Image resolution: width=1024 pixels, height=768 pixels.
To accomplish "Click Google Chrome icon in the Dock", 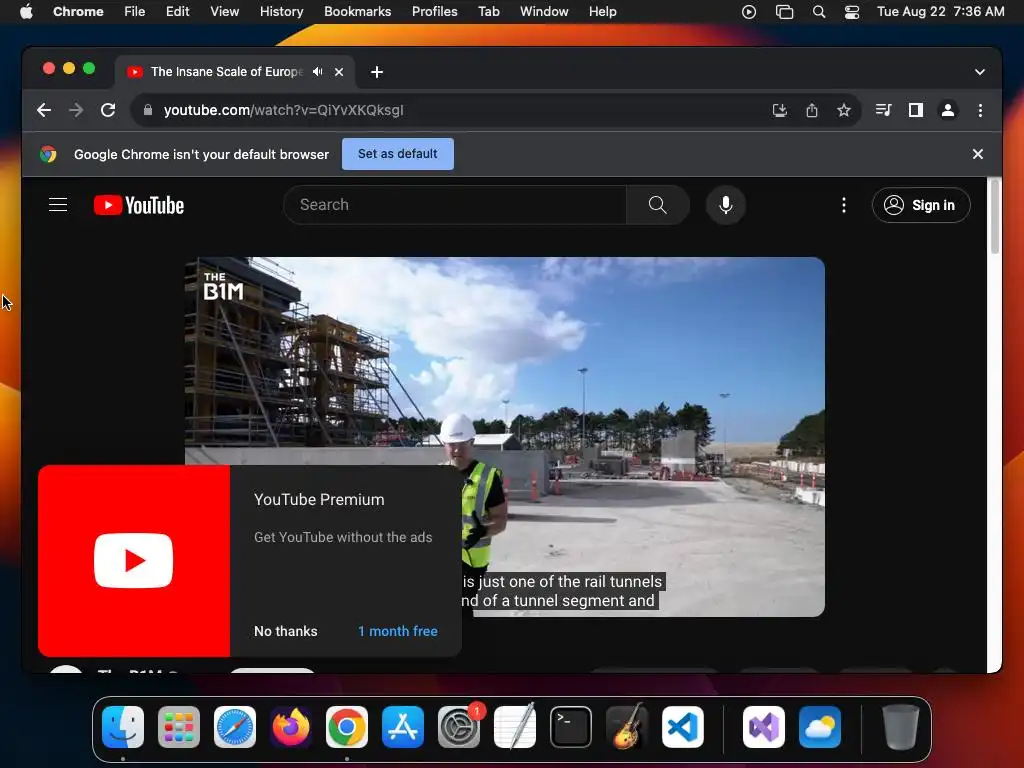I will tap(347, 727).
